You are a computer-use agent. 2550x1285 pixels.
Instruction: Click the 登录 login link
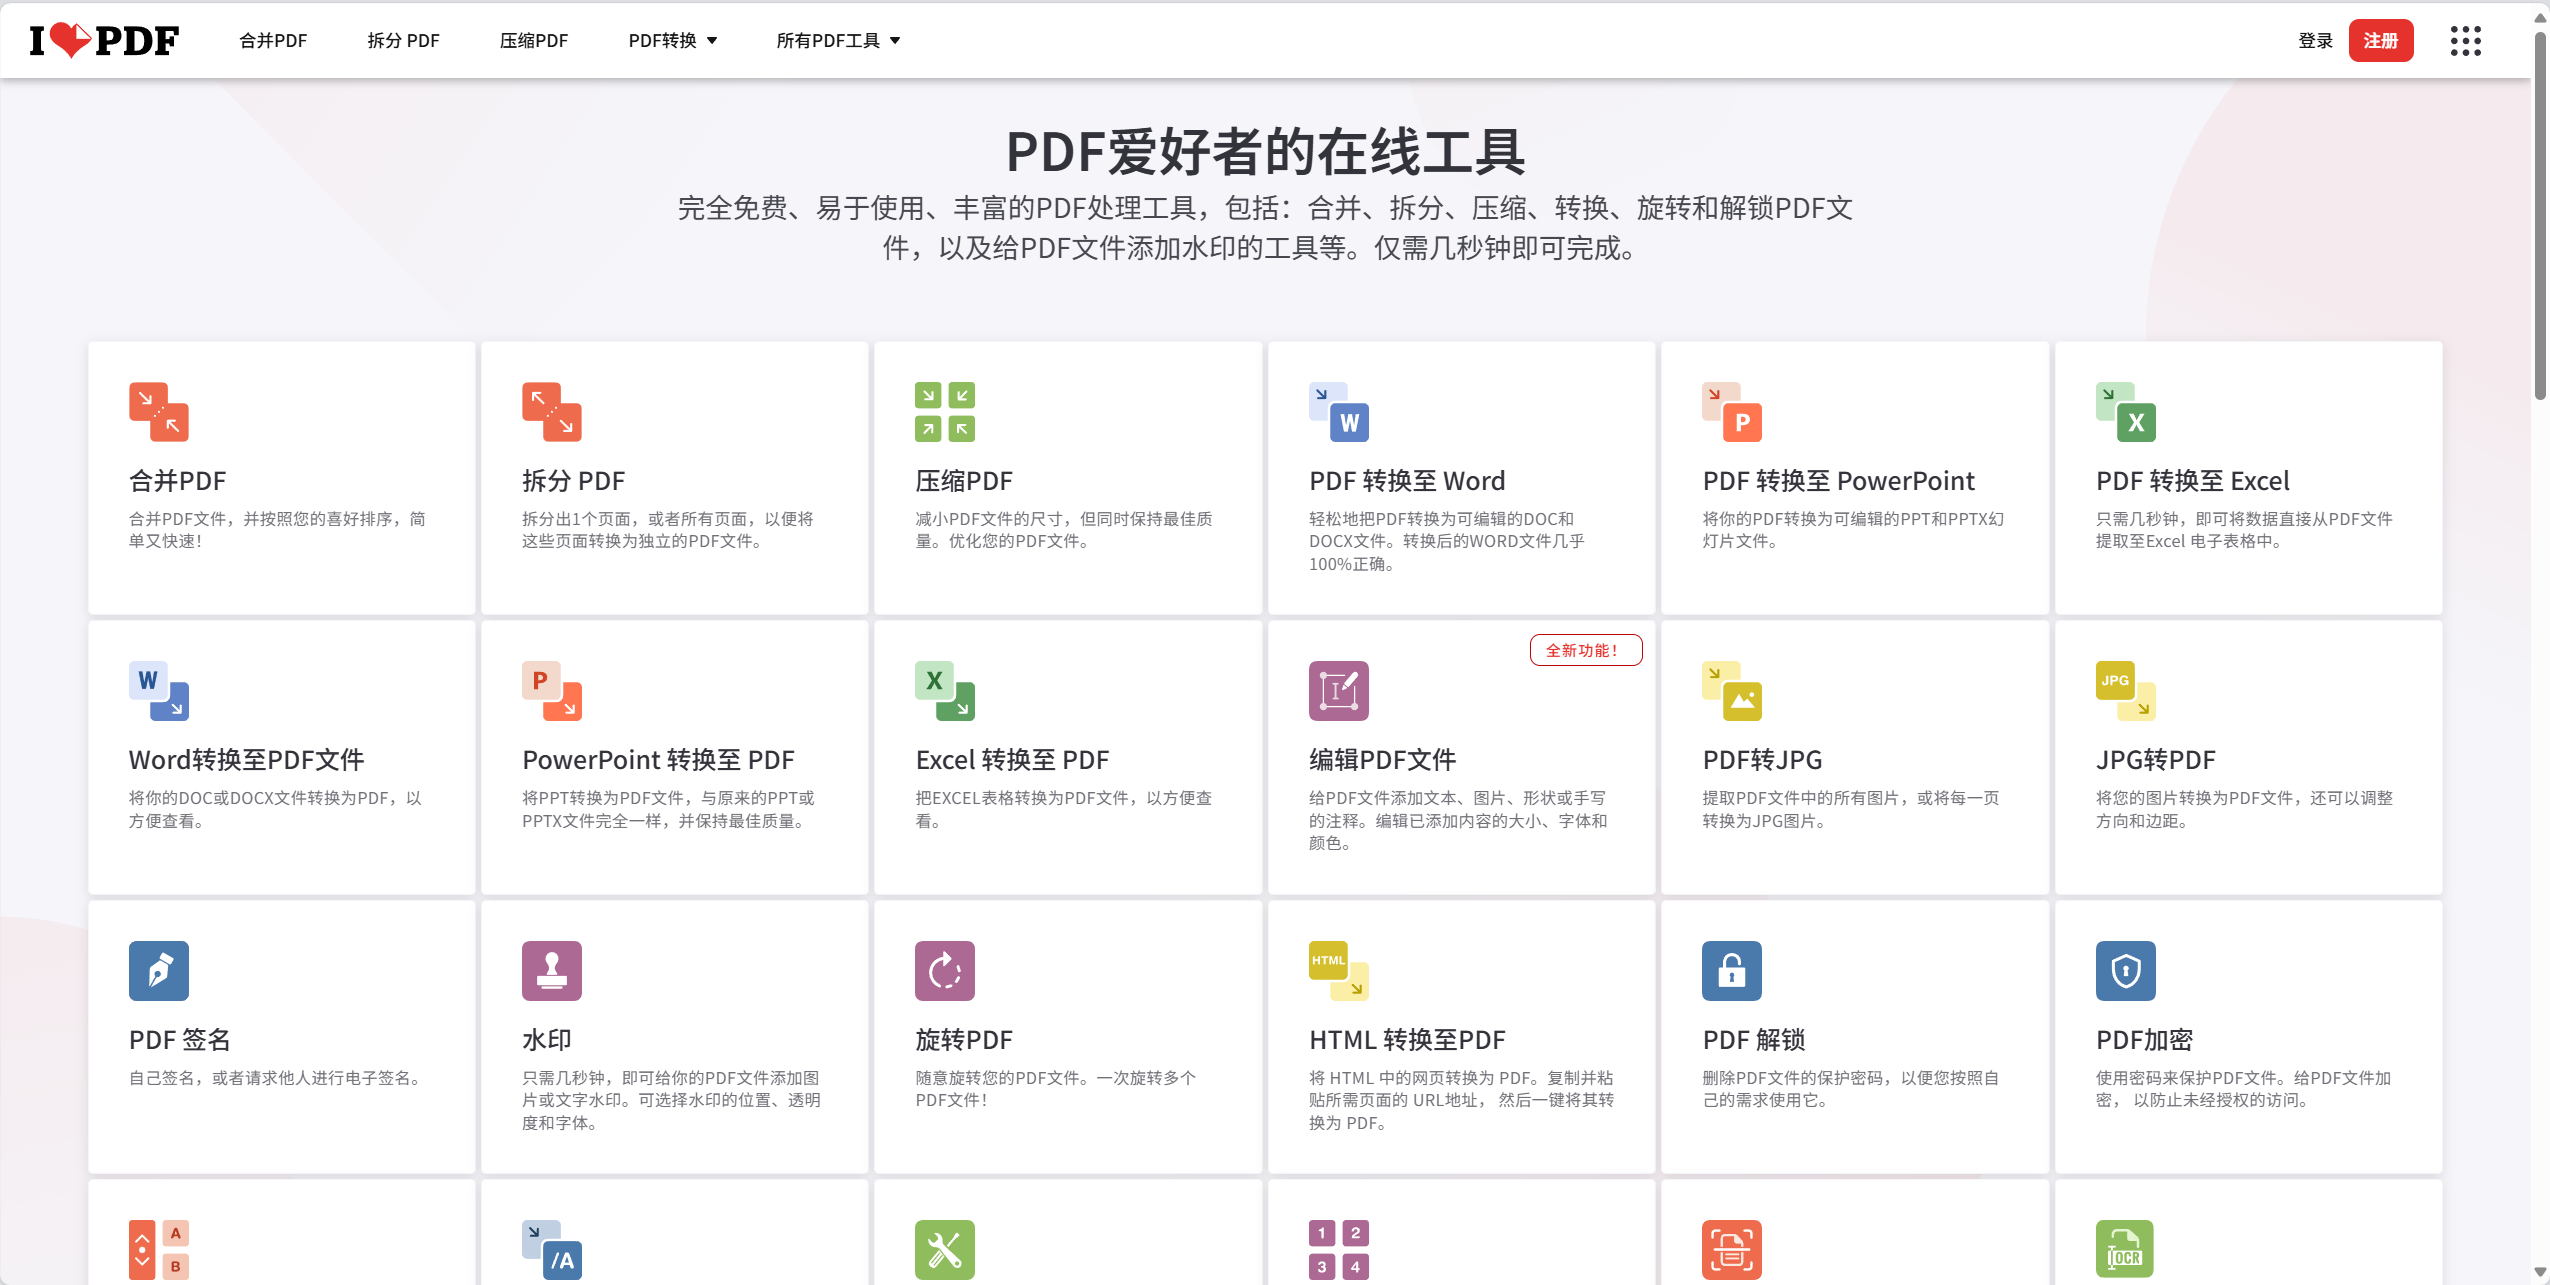click(2315, 41)
